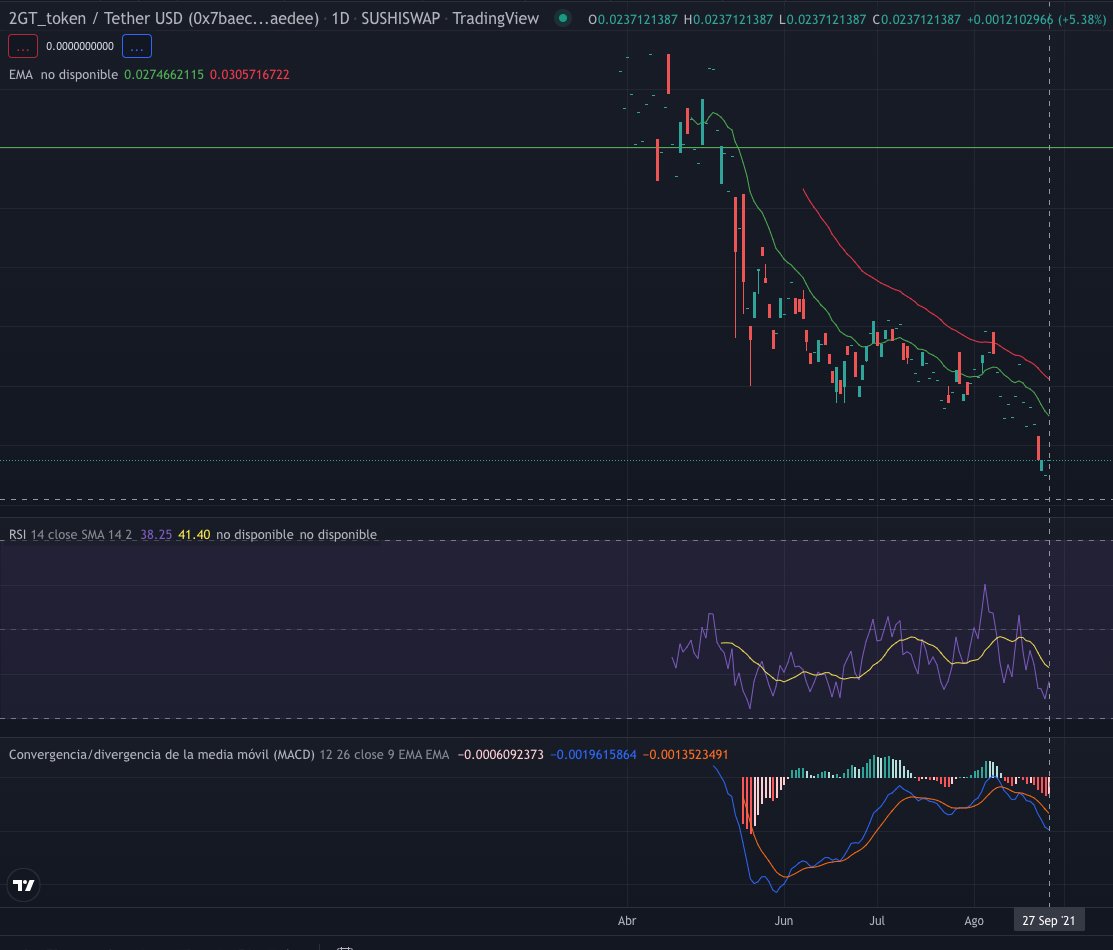Viewport: 1113px width, 950px height.
Task: Select the EMA indicator label
Action: [21, 75]
